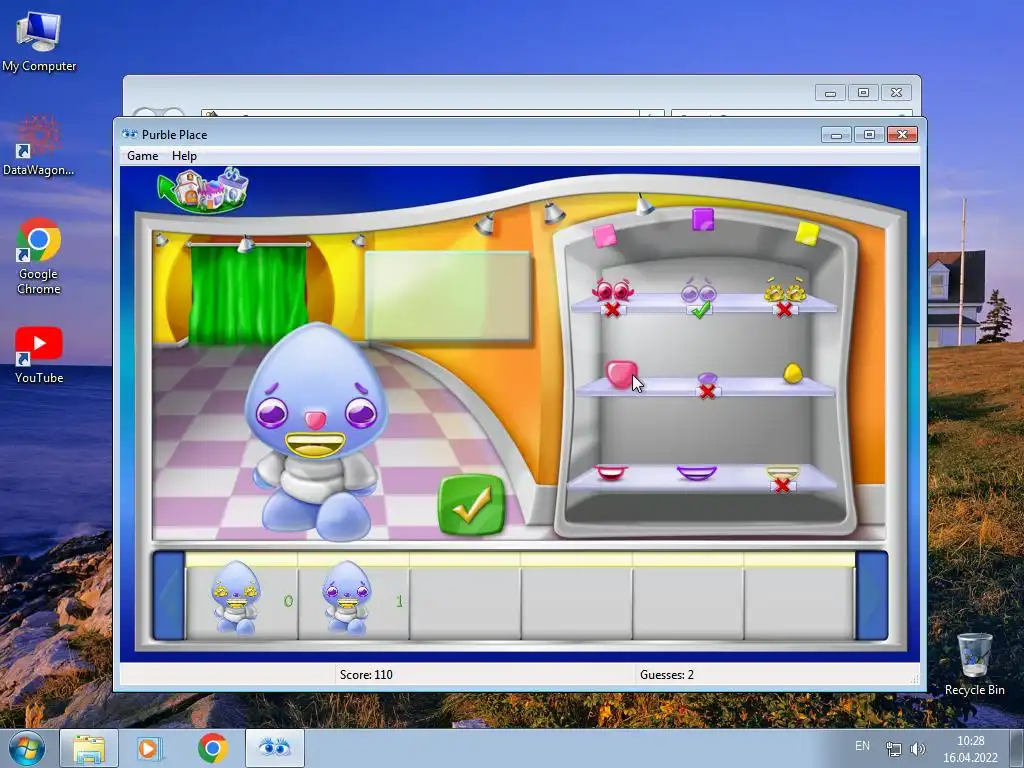Viewport: 1024px width, 768px height.
Task: Maximize the Purble Place window
Action: 869,135
